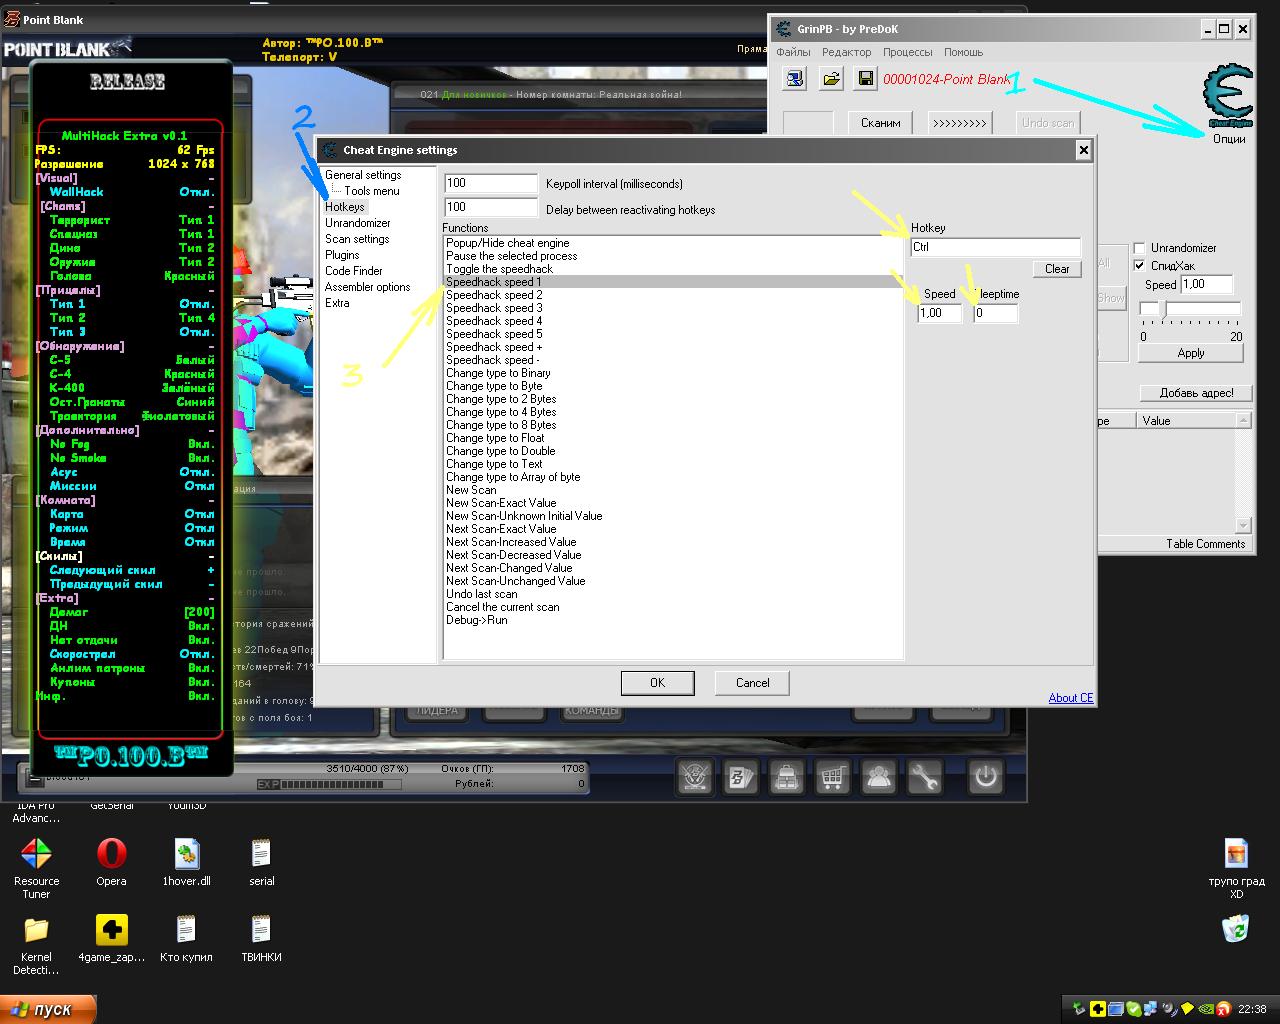Click the select process computer icon

click(795, 78)
